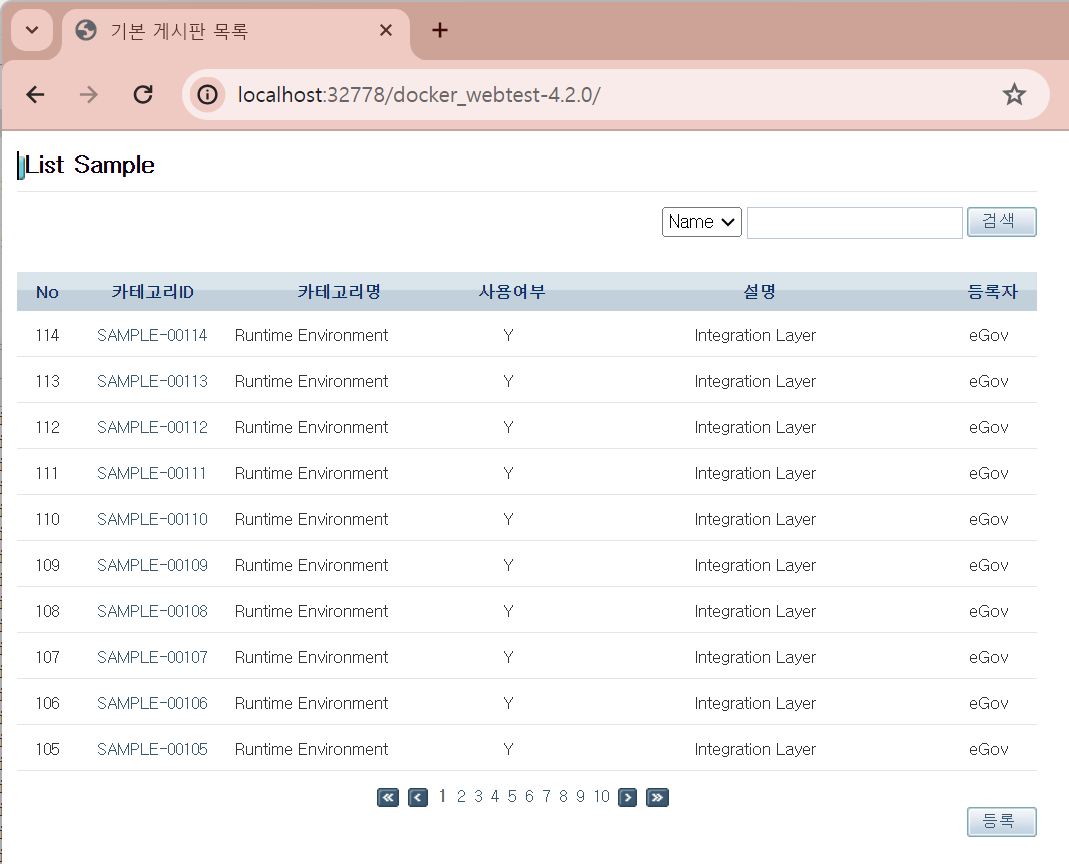Reload the page with the refresh icon
The image size is (1069, 864).
(143, 95)
